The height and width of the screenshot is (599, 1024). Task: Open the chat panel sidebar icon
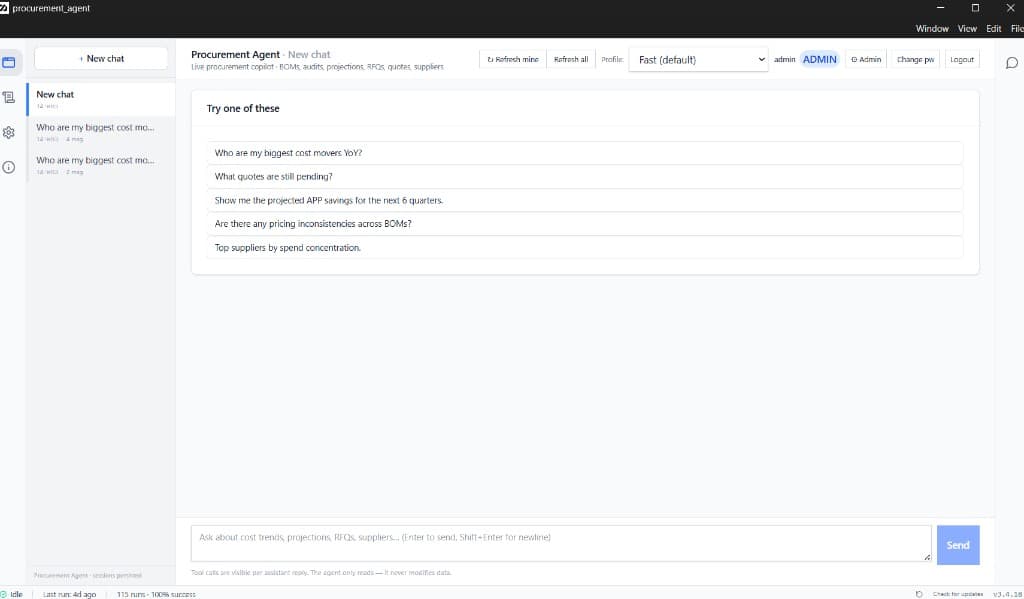point(9,63)
